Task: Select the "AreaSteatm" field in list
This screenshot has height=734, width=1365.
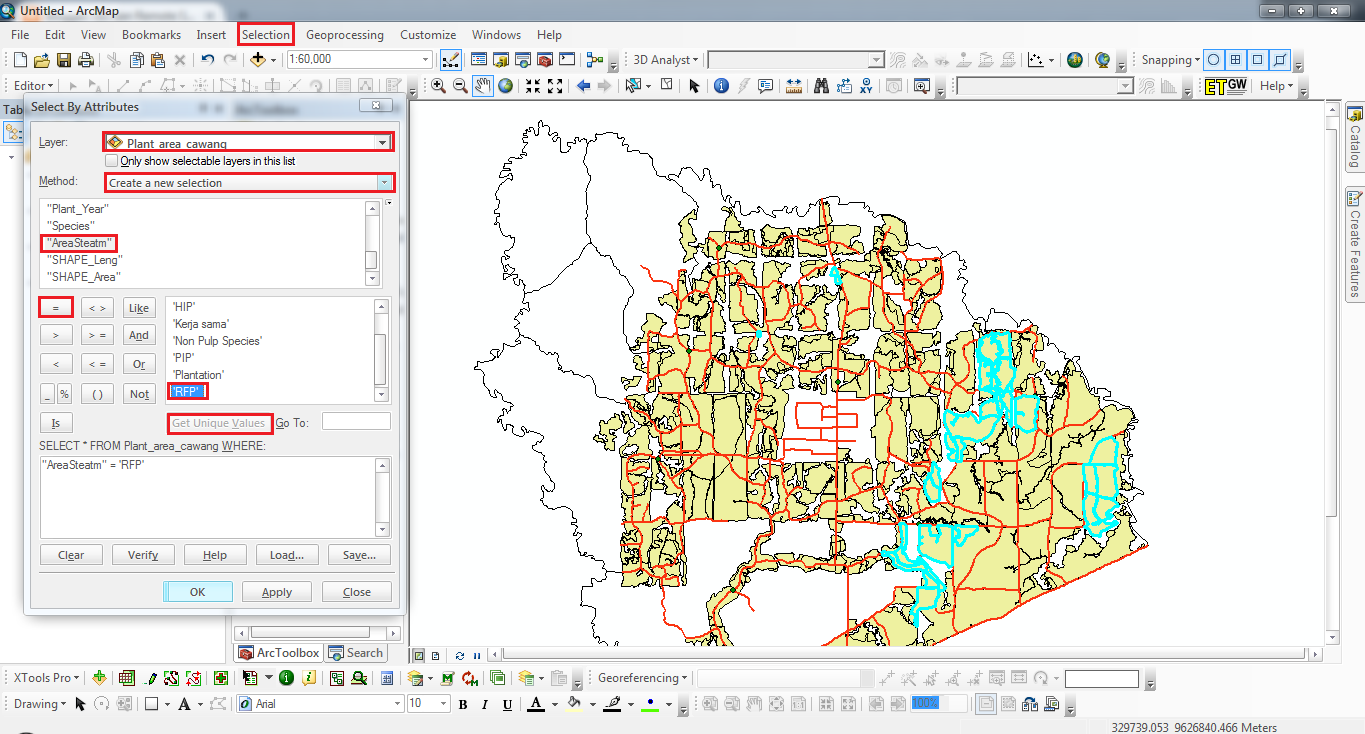Action: point(78,243)
